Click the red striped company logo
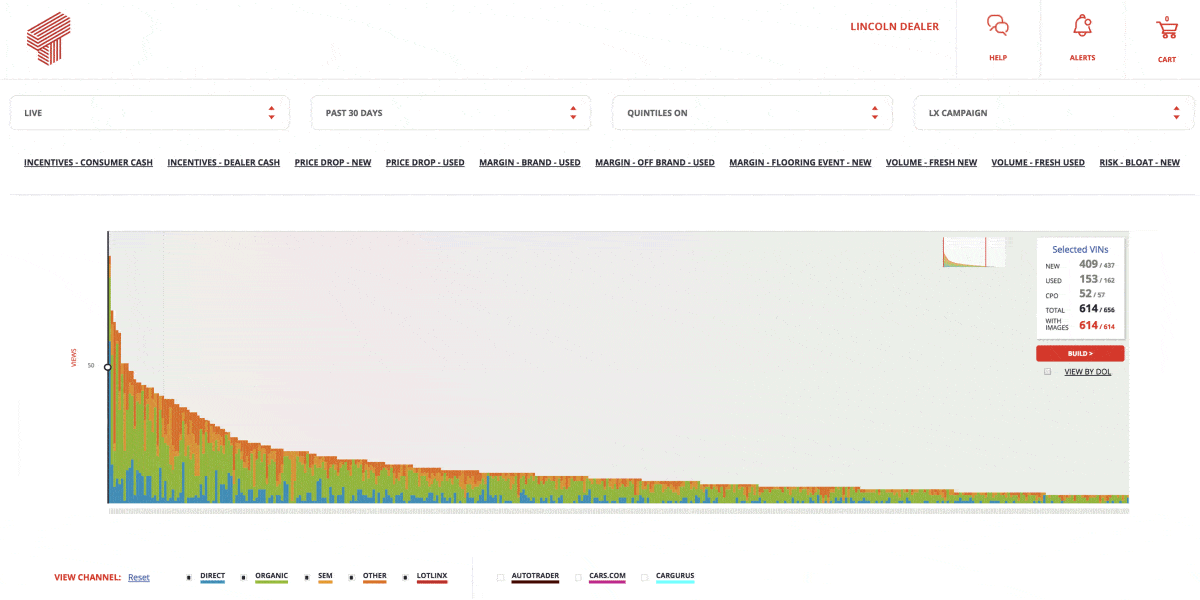 tap(49, 39)
